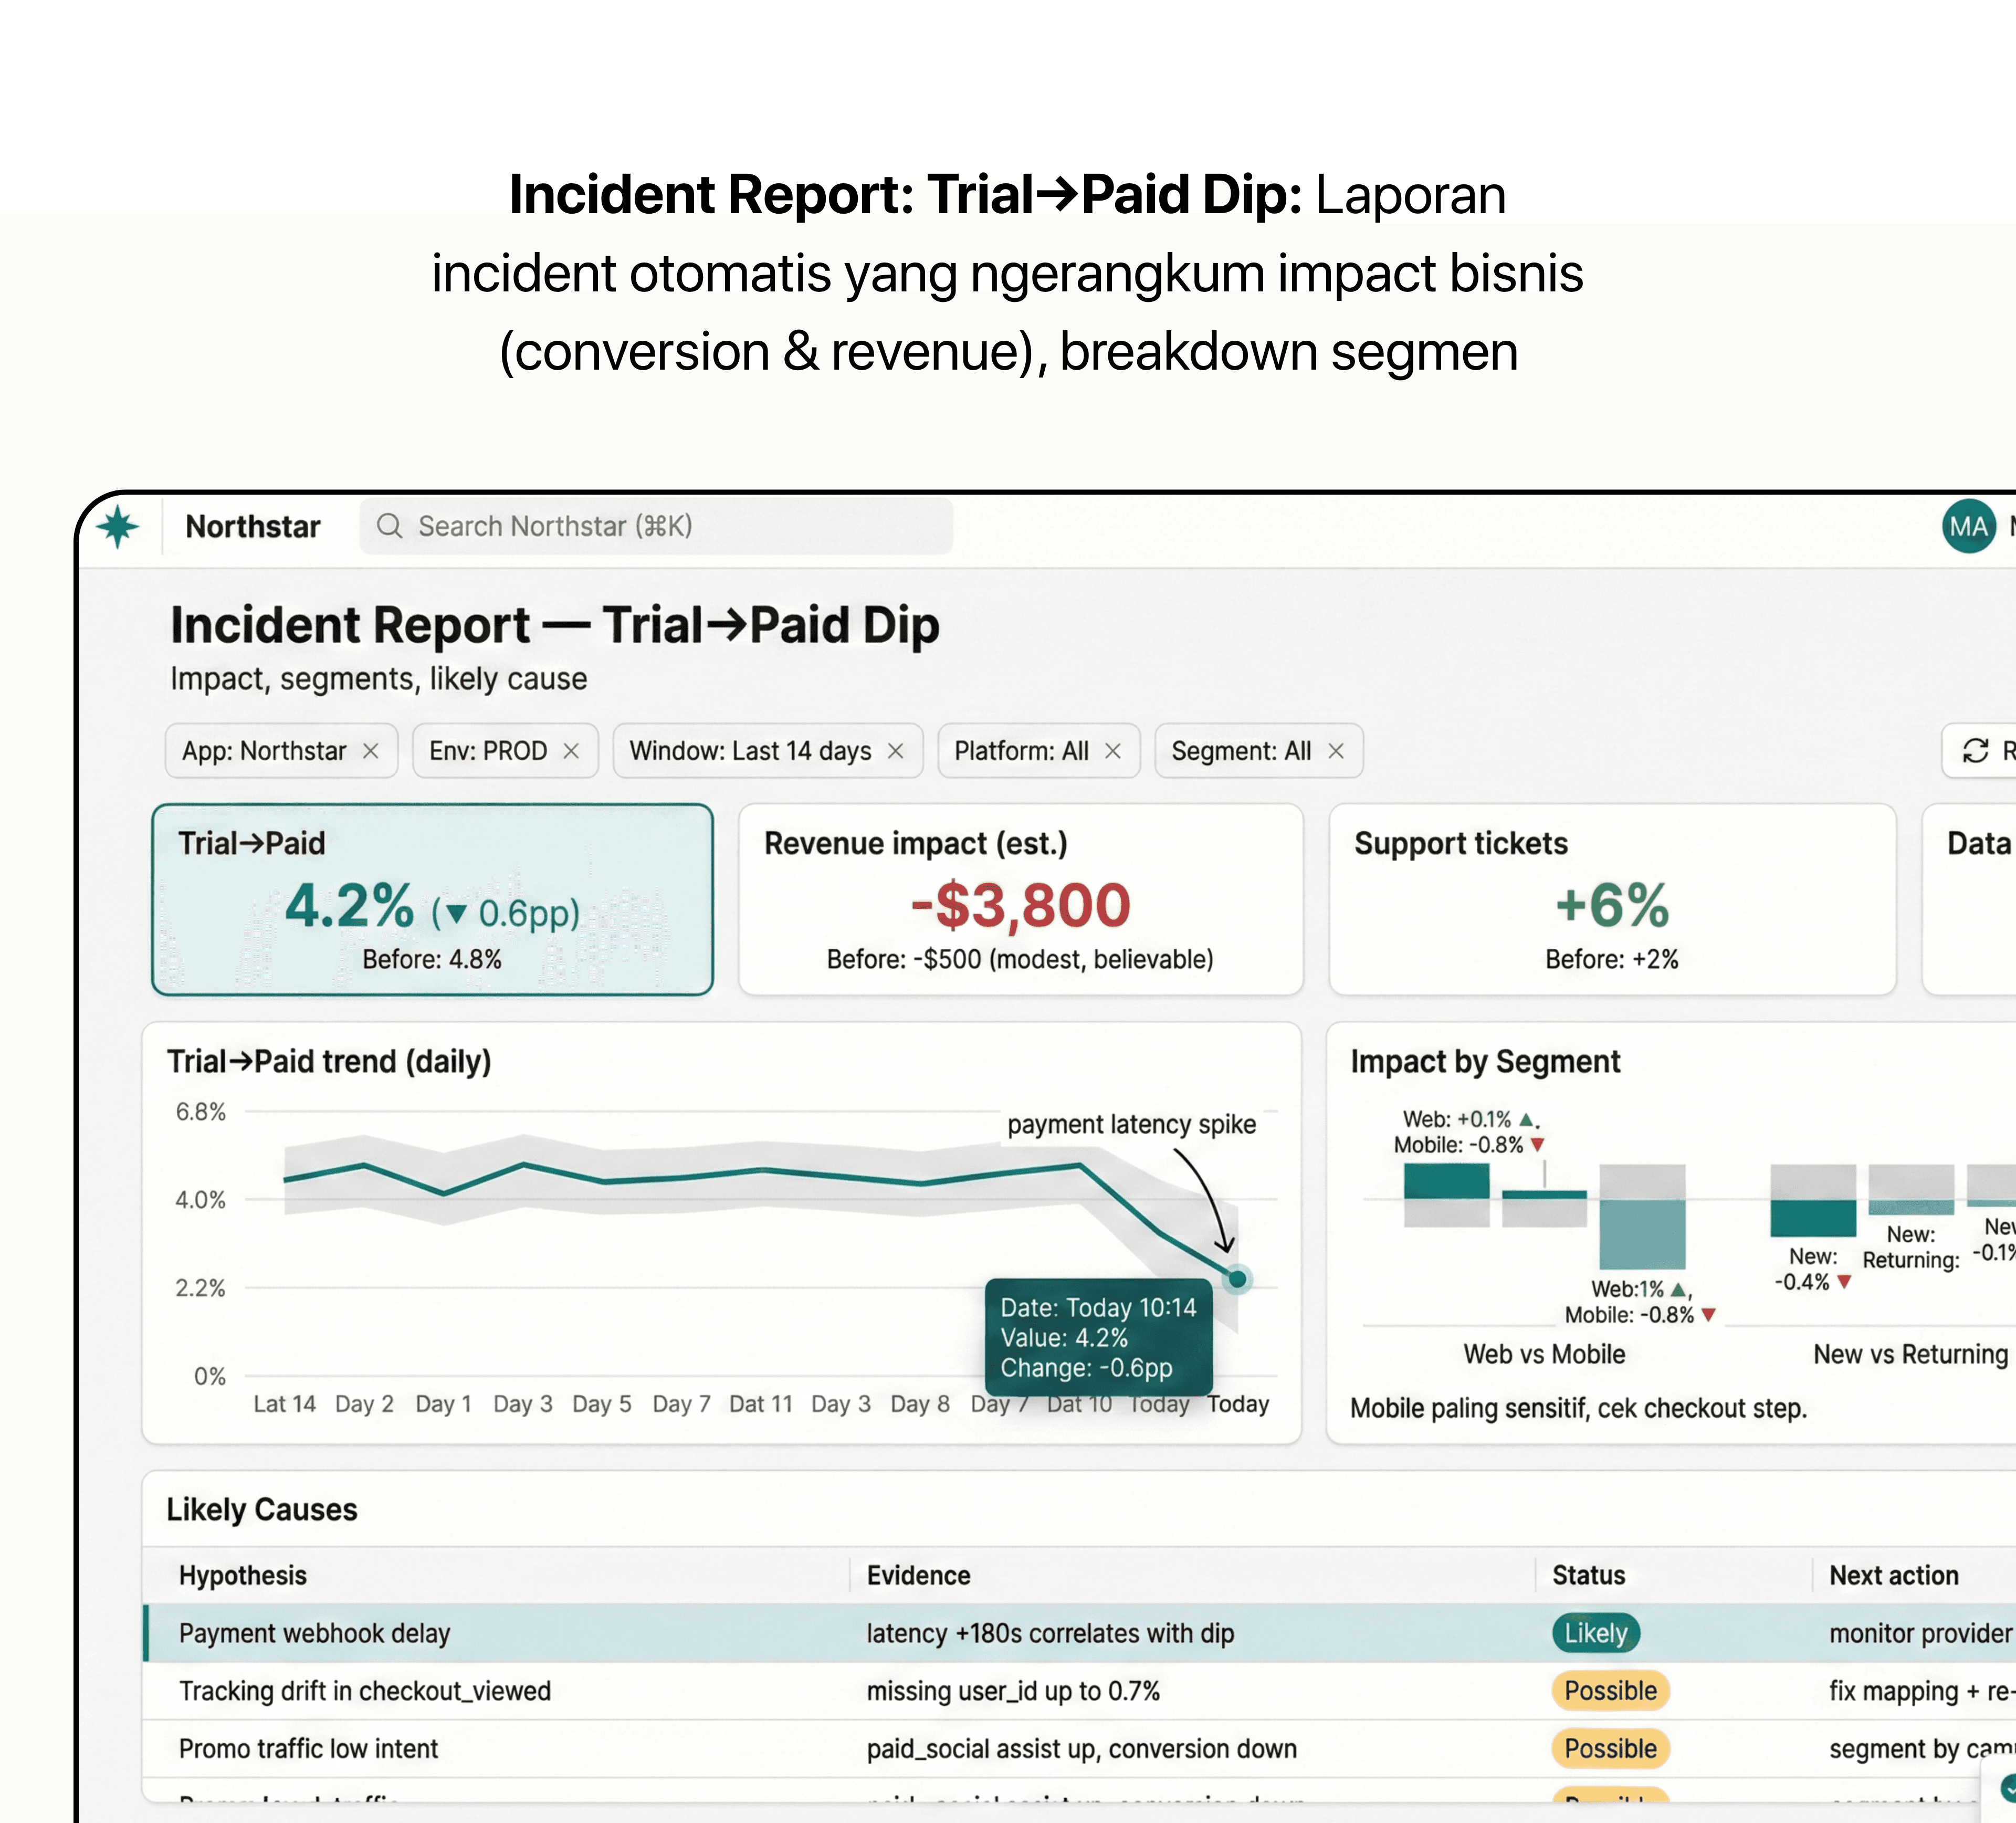Remove the Env: PROD filter
The height and width of the screenshot is (1823, 2016).
coord(571,751)
